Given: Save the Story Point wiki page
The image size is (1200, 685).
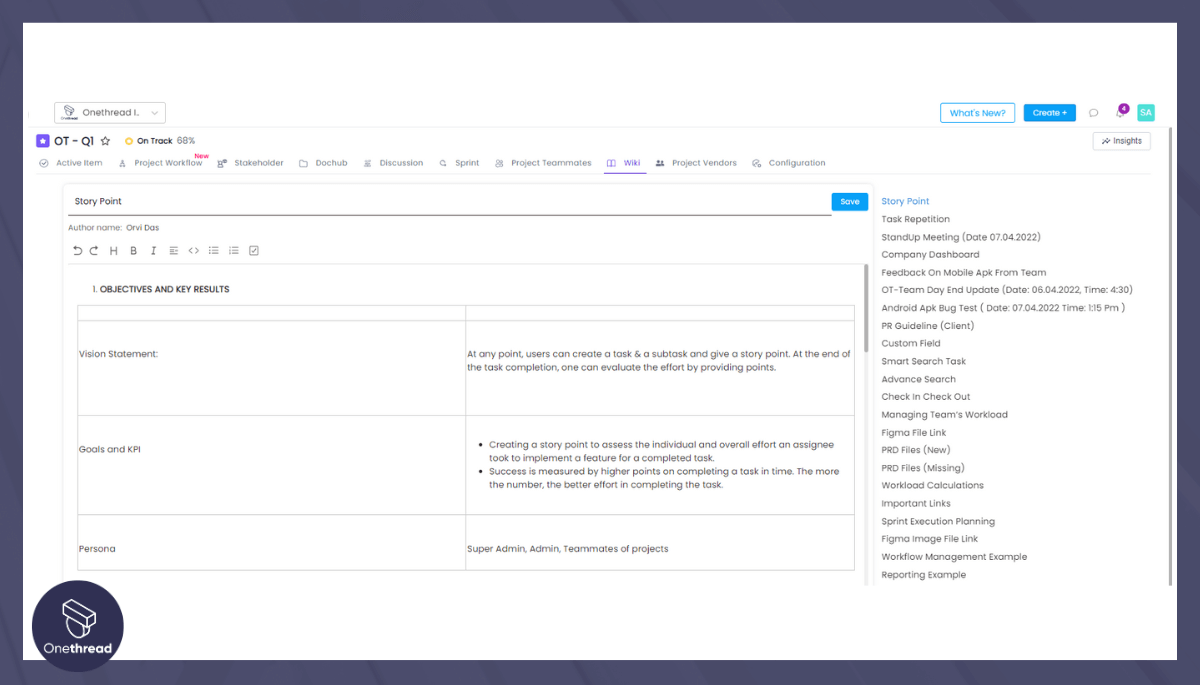Looking at the screenshot, I should (x=849, y=201).
